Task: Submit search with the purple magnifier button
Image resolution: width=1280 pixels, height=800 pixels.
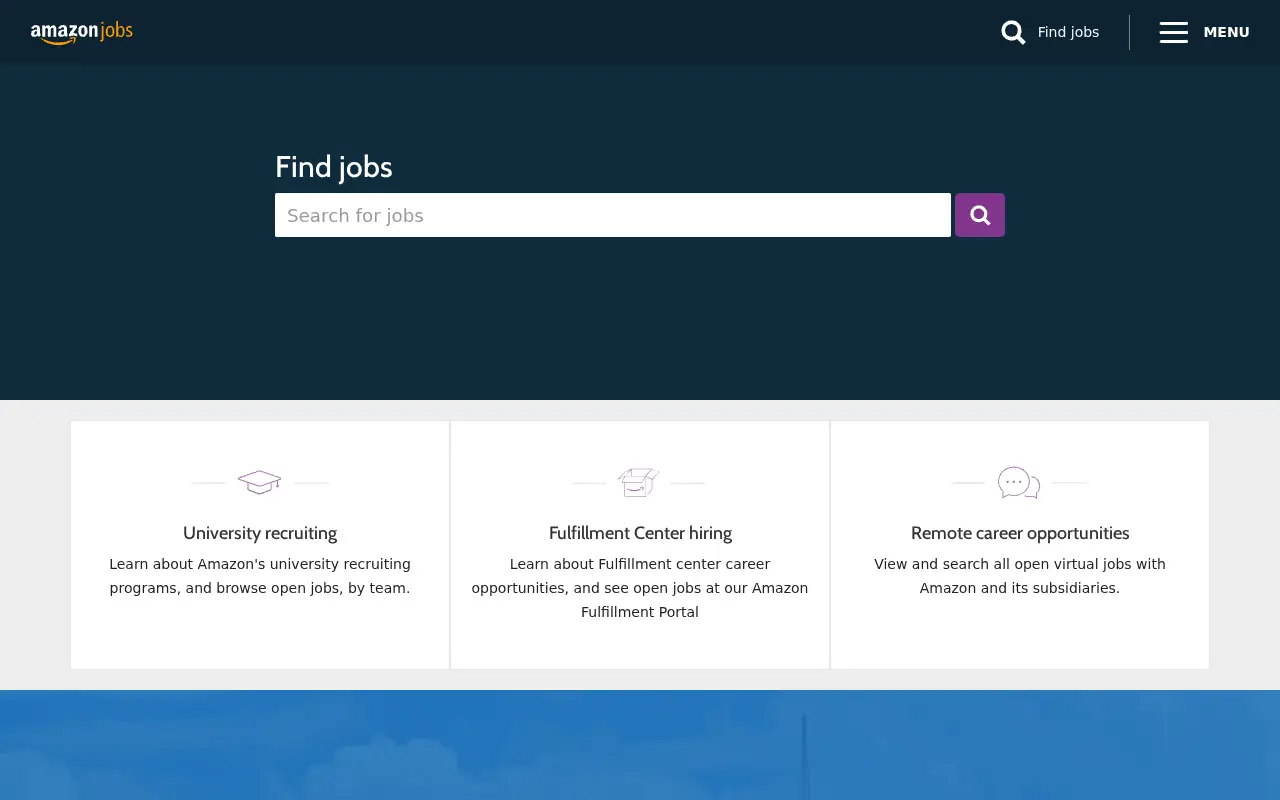Action: point(980,215)
